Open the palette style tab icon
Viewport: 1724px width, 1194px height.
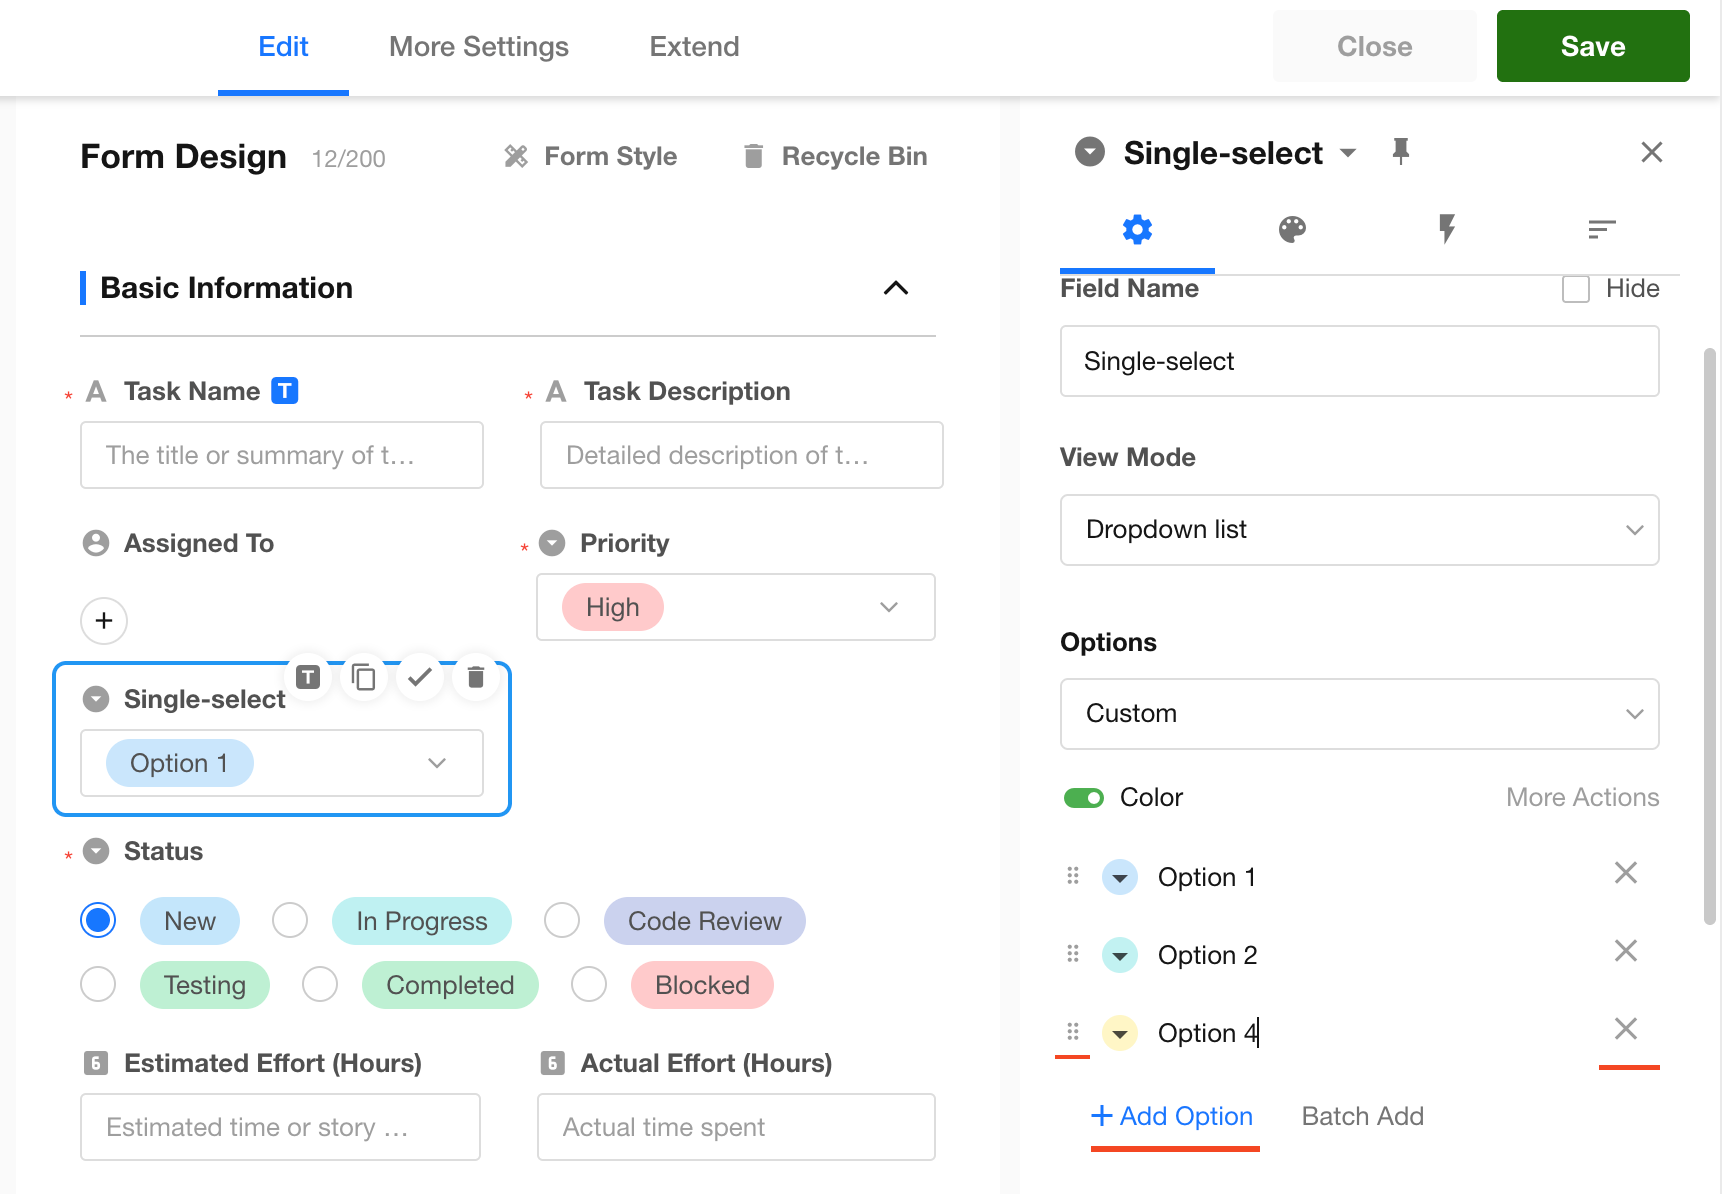pyautogui.click(x=1292, y=230)
